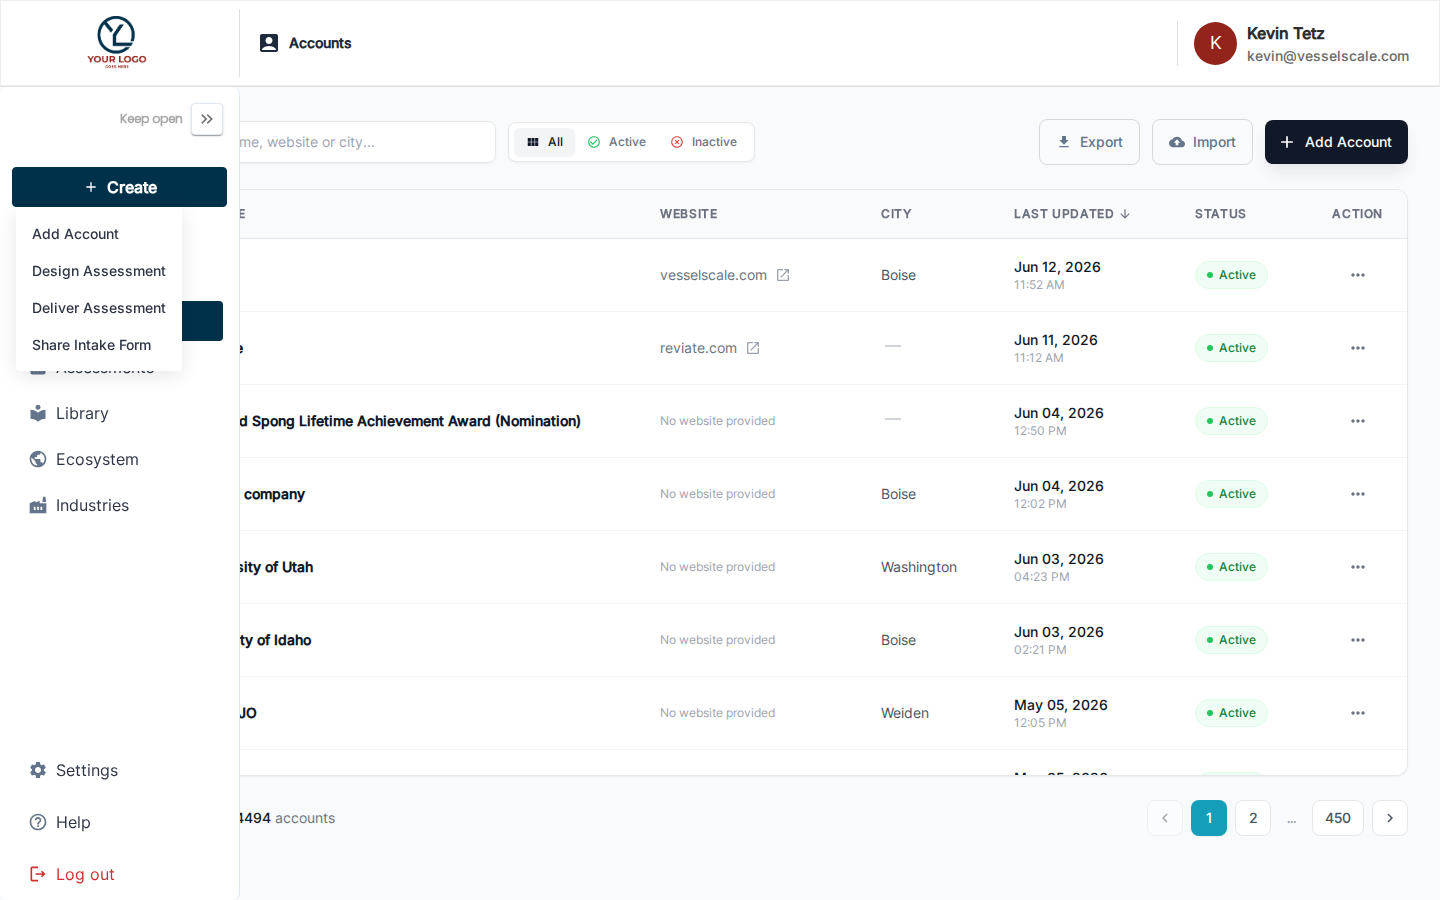Open the actions menu for the reviate.com row
1440x900 pixels.
click(x=1358, y=348)
